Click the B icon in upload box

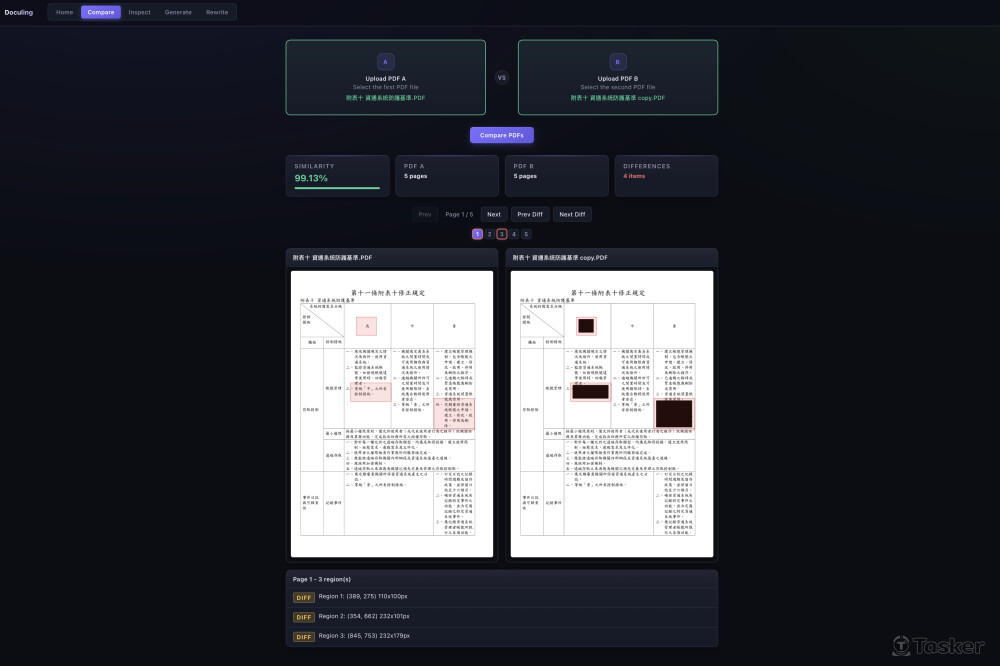(617, 62)
